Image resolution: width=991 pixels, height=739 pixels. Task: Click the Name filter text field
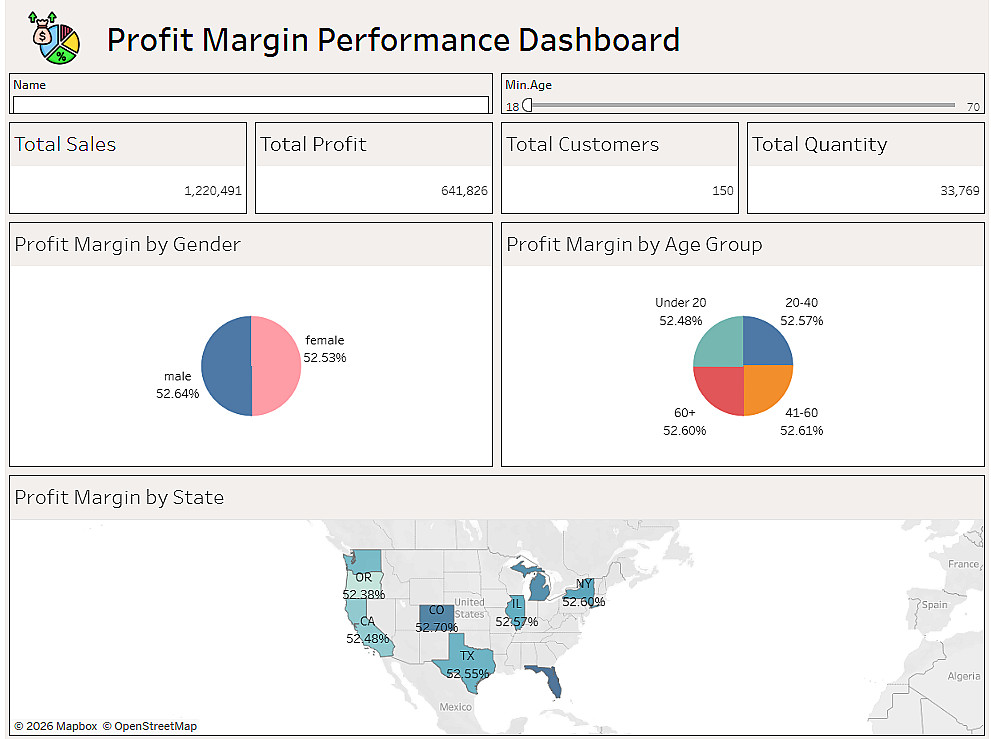(250, 105)
